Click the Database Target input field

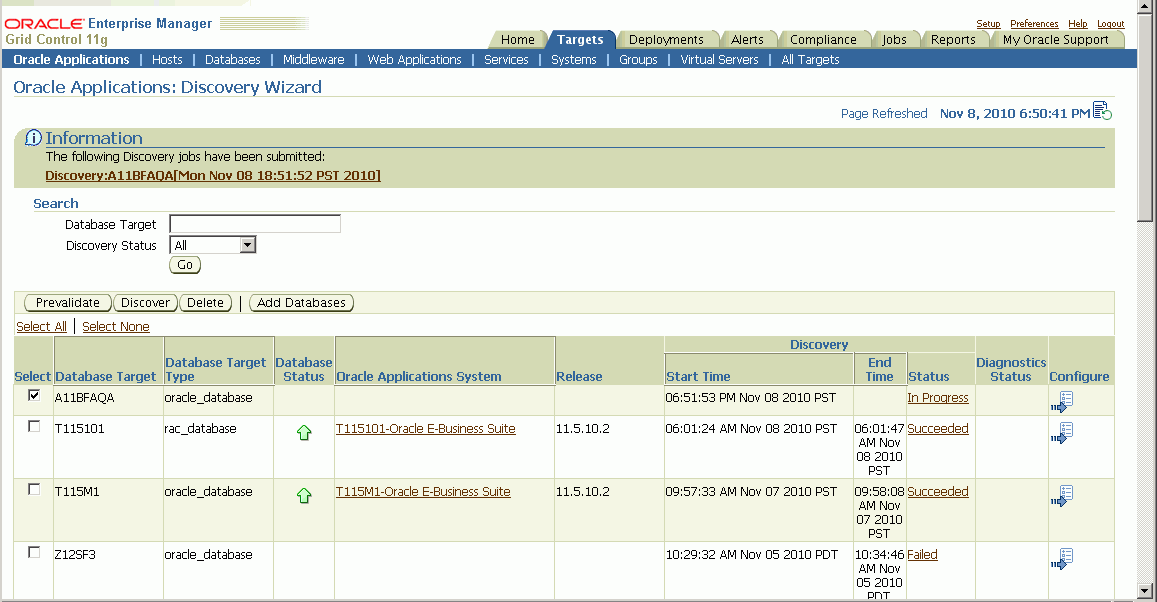point(255,224)
